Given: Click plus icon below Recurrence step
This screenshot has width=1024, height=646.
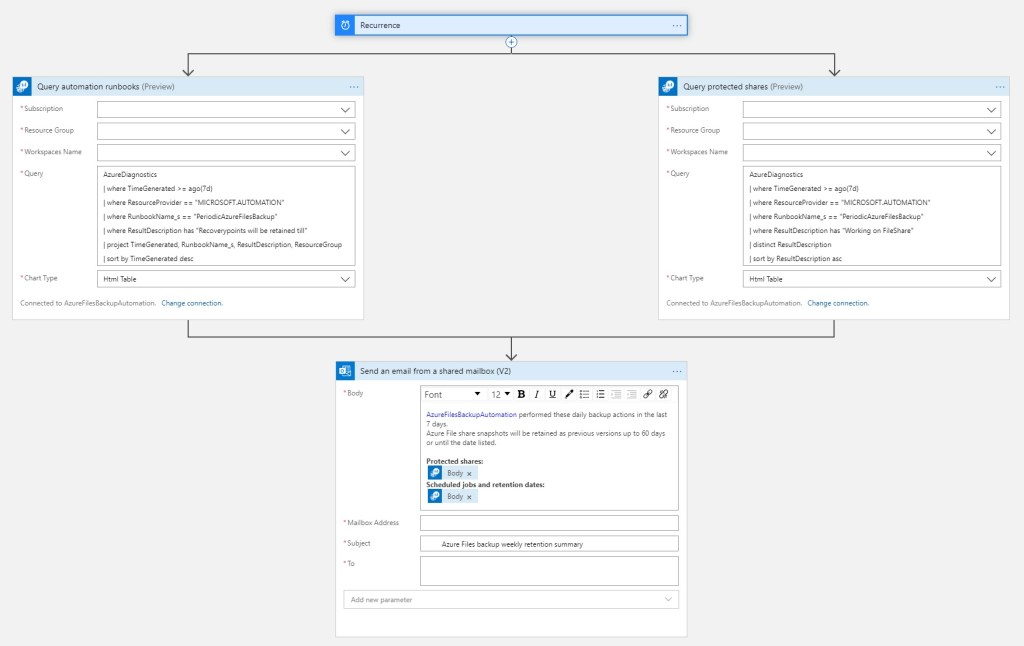Looking at the screenshot, I should click(x=511, y=42).
